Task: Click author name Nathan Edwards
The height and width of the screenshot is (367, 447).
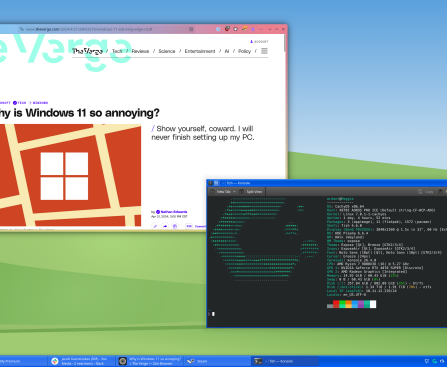Action: pos(174,212)
